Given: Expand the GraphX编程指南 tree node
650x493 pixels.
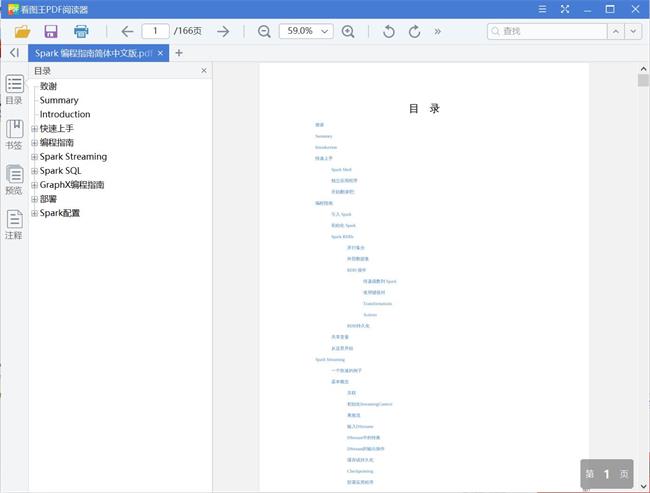Looking at the screenshot, I should click(34, 185).
